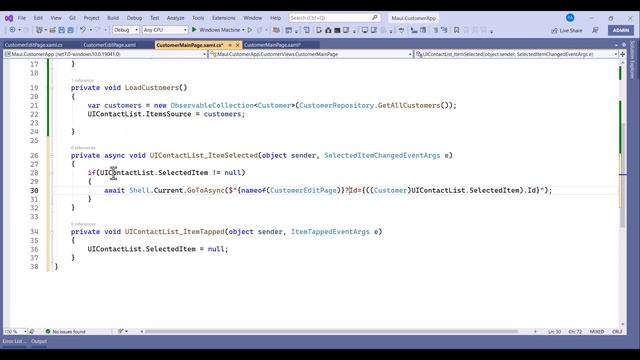The height and width of the screenshot is (360, 640).
Task: Open the Any CPU platform dropdown
Action: pos(165,30)
